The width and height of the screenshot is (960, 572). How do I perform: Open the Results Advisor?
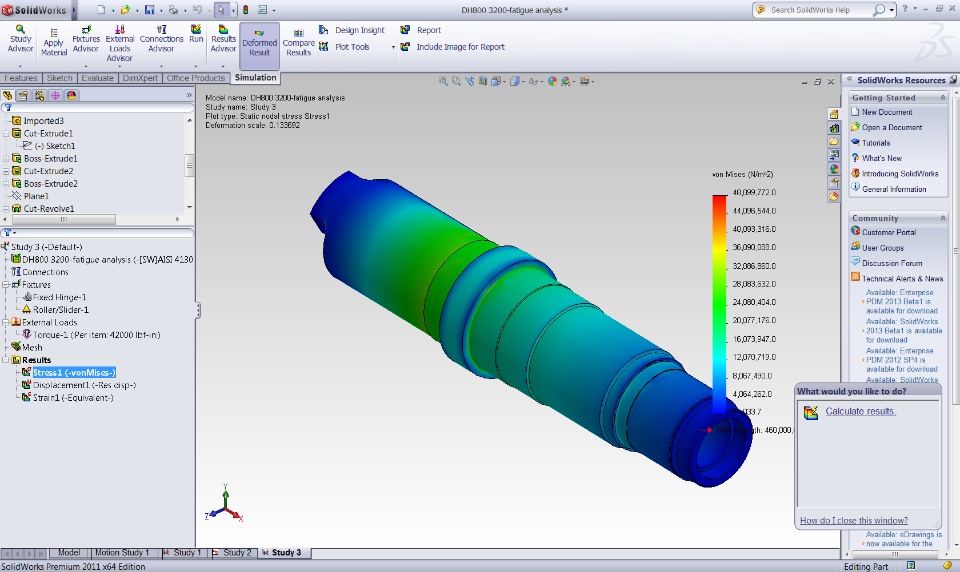[223, 39]
